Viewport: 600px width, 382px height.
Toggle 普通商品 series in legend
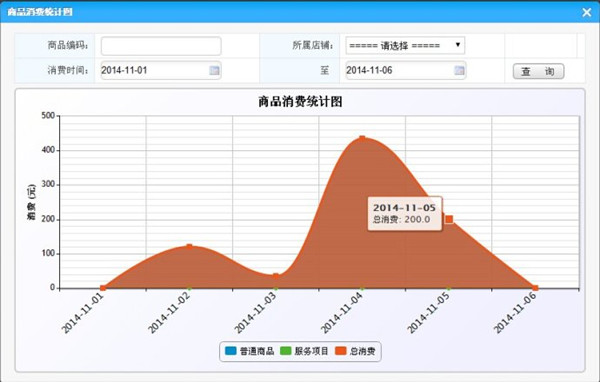click(x=249, y=351)
